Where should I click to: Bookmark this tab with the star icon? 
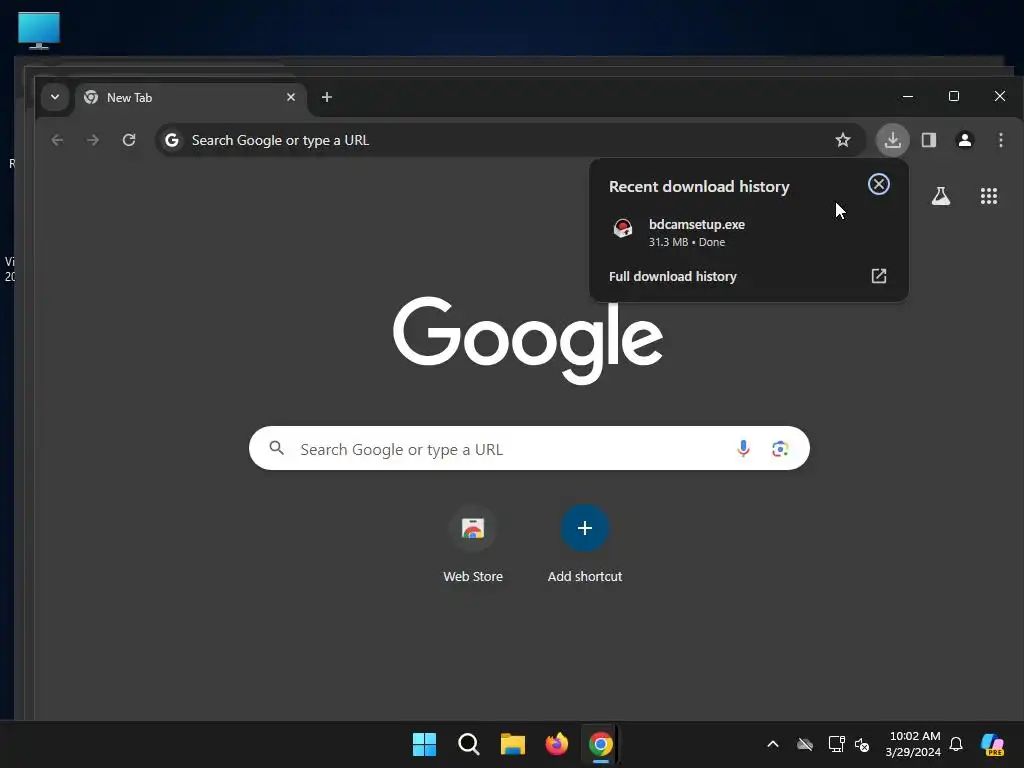pyautogui.click(x=842, y=140)
